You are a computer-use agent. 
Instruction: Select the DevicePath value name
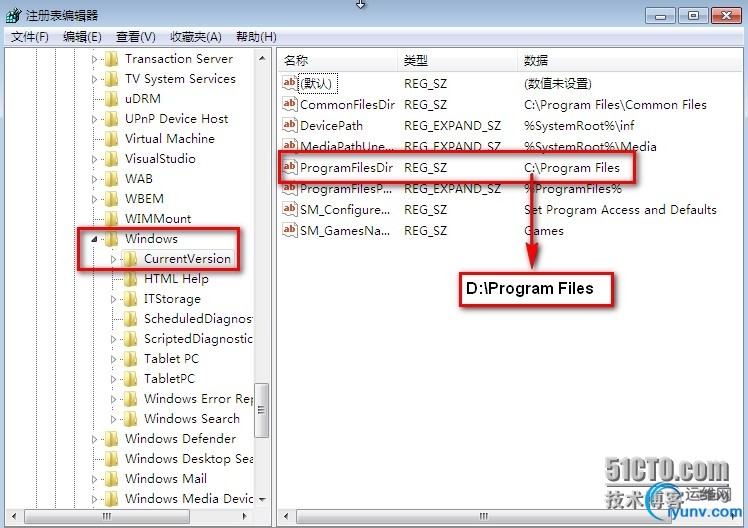331,125
